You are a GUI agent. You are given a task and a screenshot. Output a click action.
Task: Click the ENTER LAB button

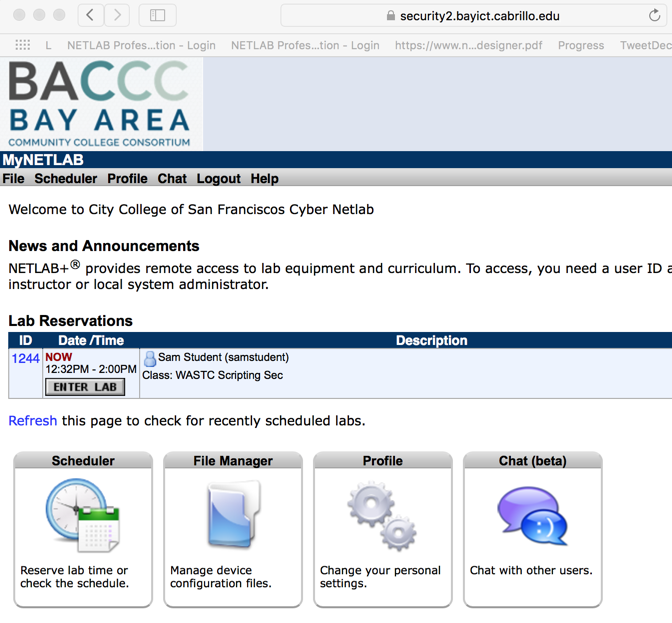pos(85,387)
